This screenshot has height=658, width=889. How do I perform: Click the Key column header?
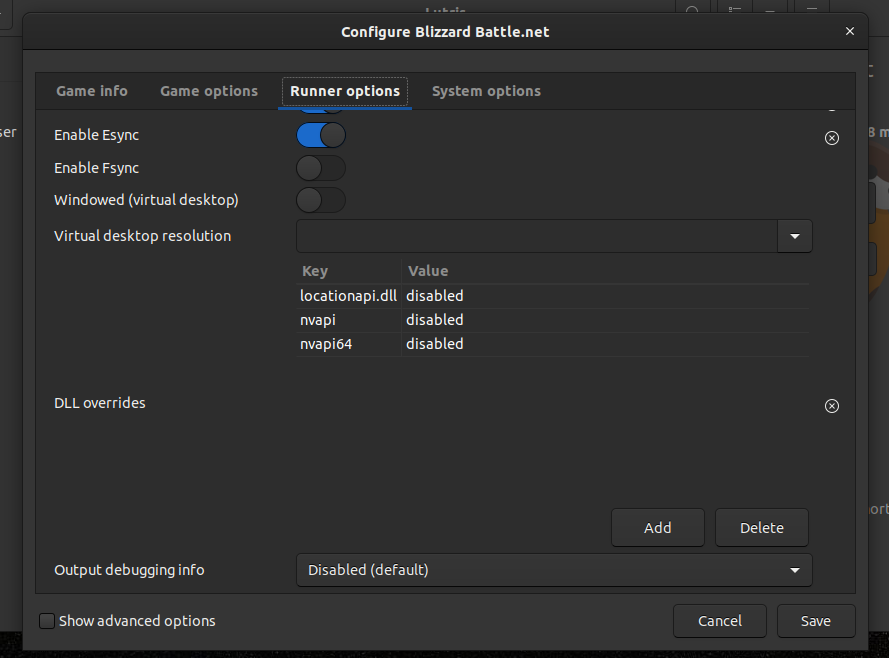point(349,271)
